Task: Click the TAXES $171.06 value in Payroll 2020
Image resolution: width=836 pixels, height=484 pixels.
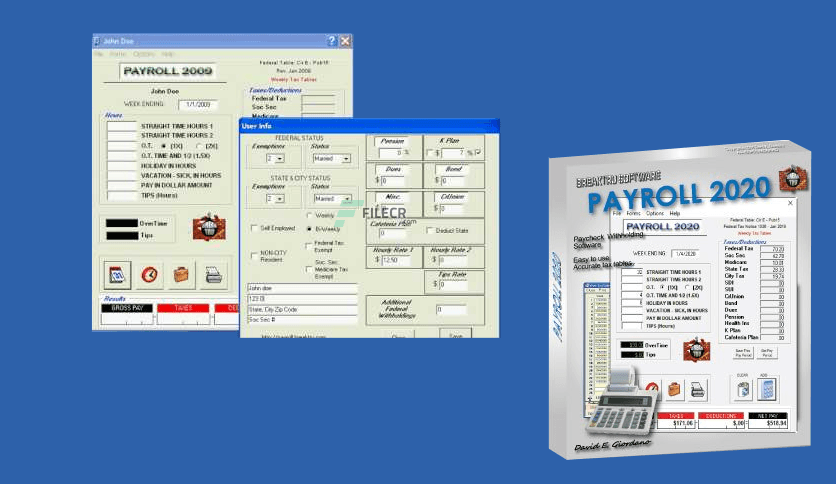Action: click(676, 423)
